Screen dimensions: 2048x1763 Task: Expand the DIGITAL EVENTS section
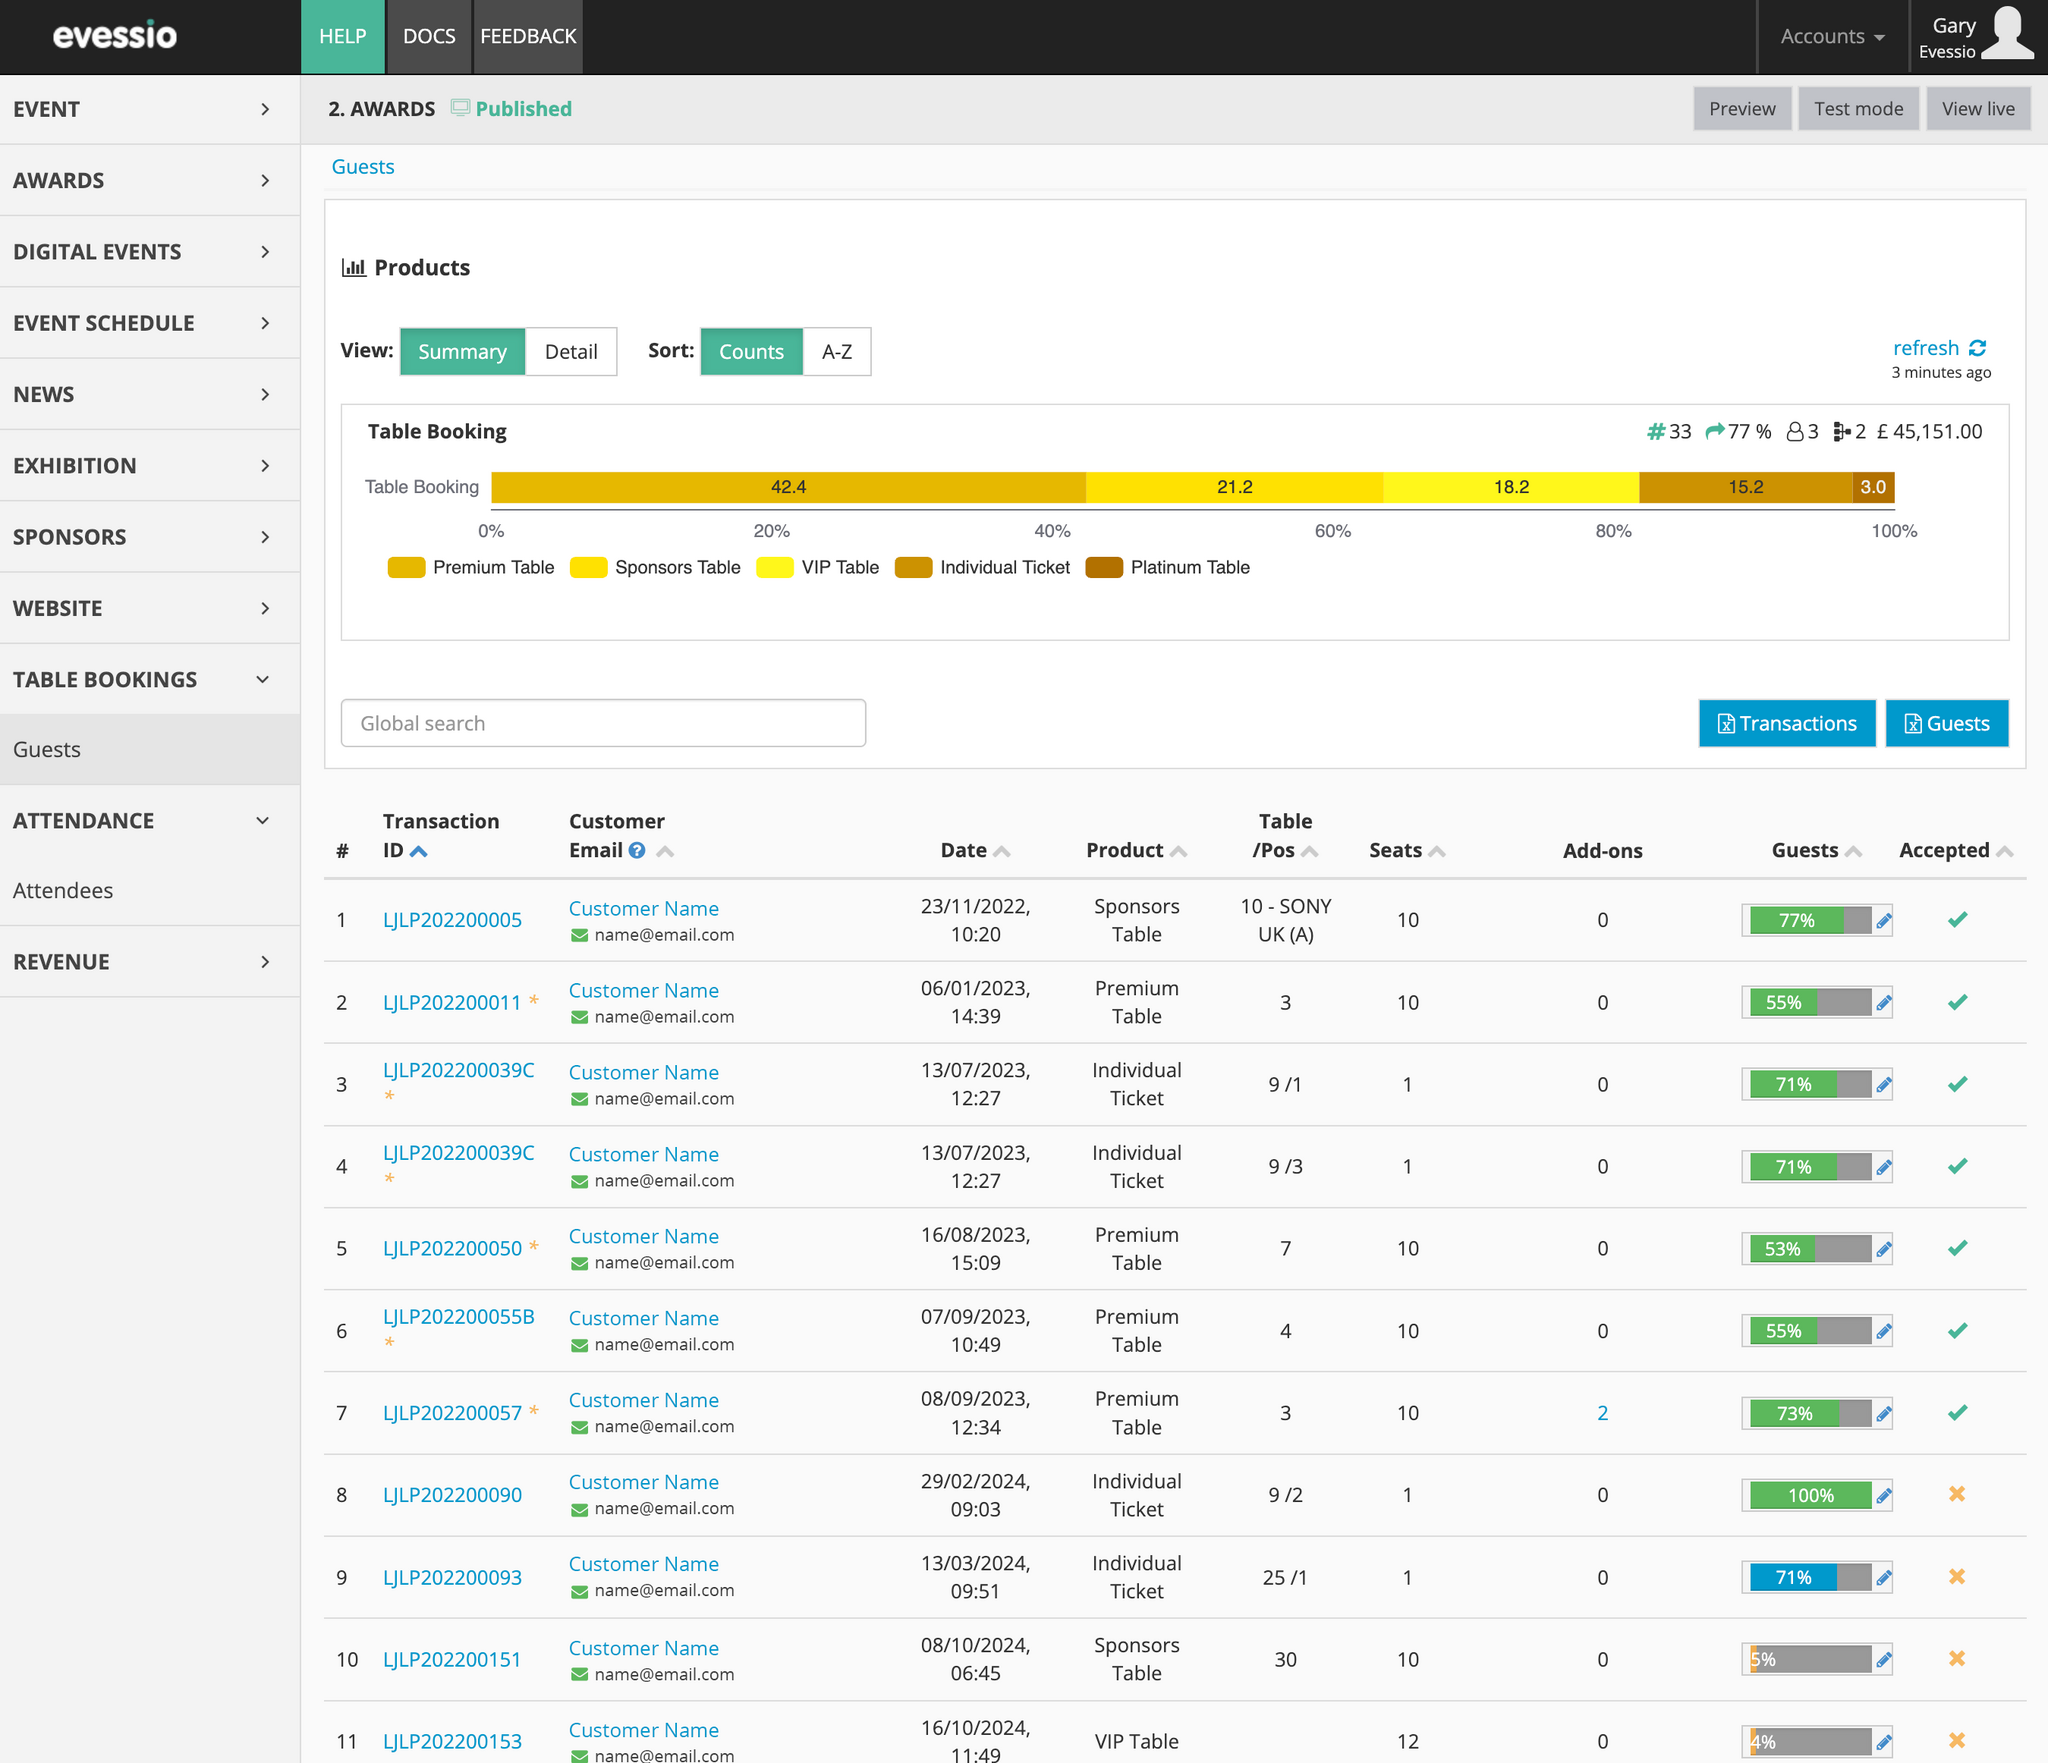pos(150,251)
